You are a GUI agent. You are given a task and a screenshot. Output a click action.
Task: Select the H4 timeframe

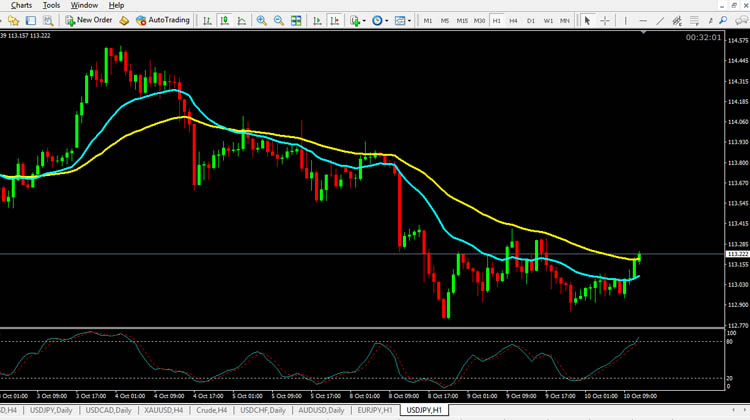click(x=513, y=21)
